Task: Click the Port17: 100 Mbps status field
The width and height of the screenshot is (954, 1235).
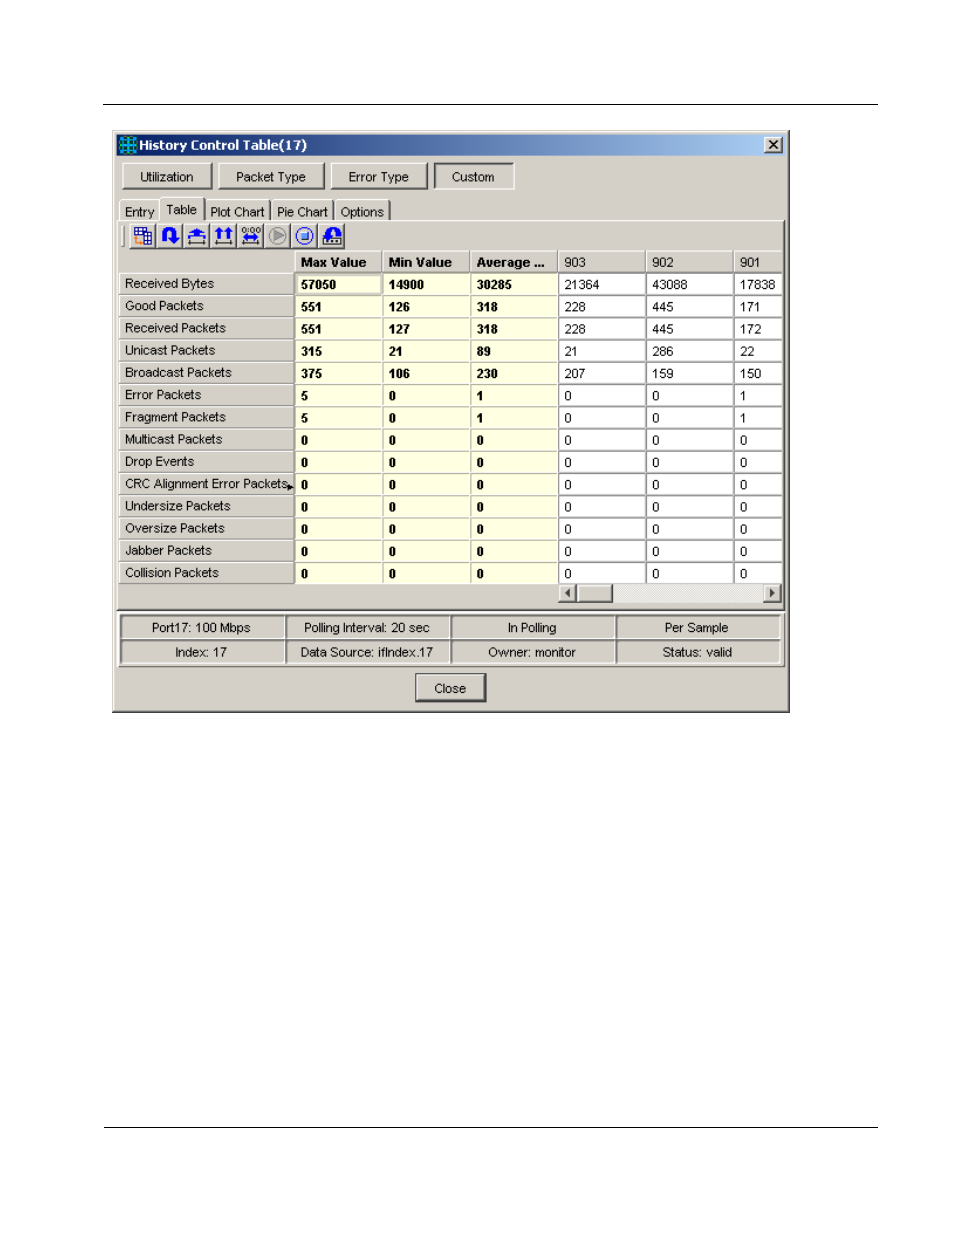Action: point(201,628)
